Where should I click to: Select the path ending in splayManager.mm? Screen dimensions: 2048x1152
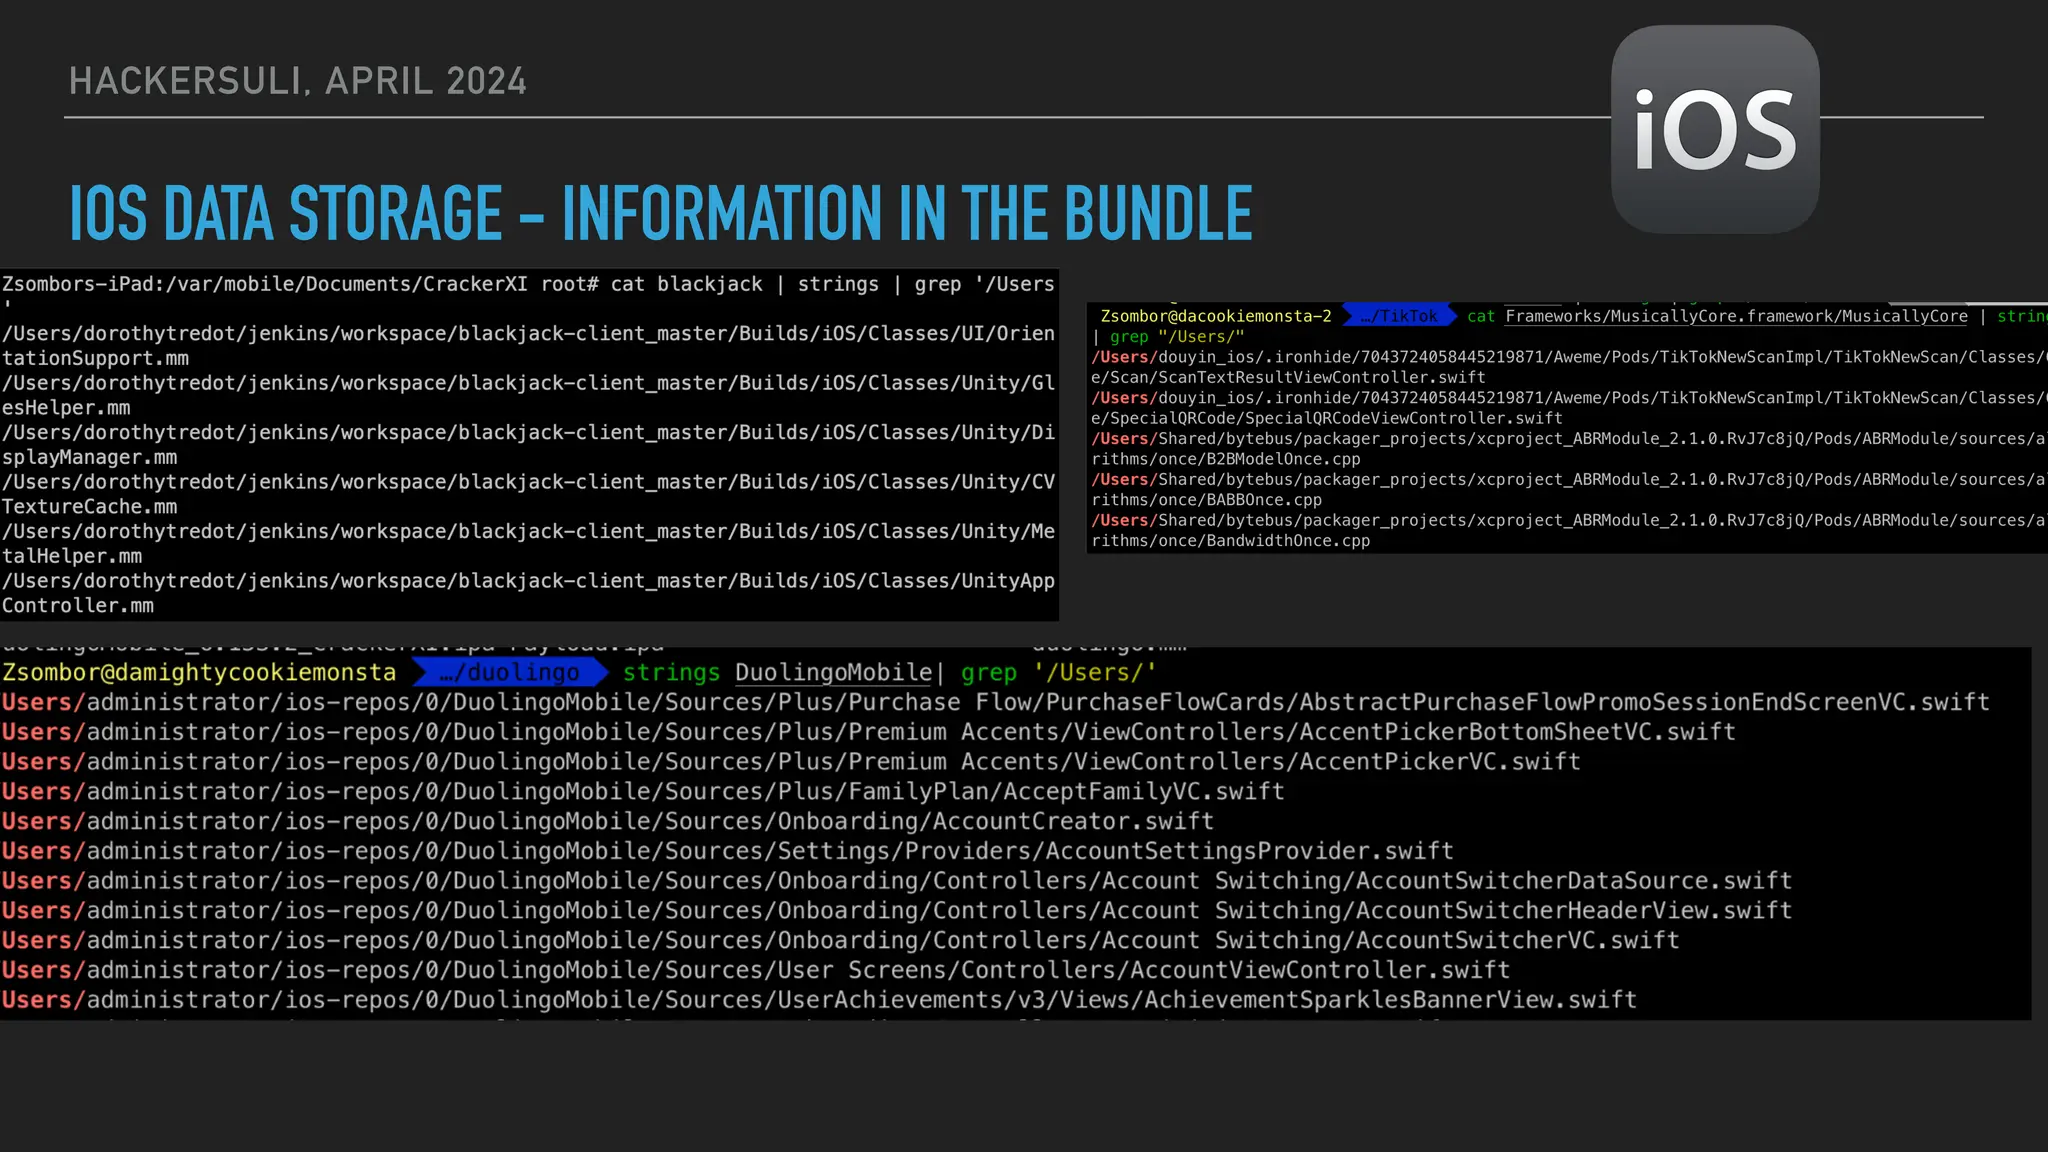tap(528, 445)
